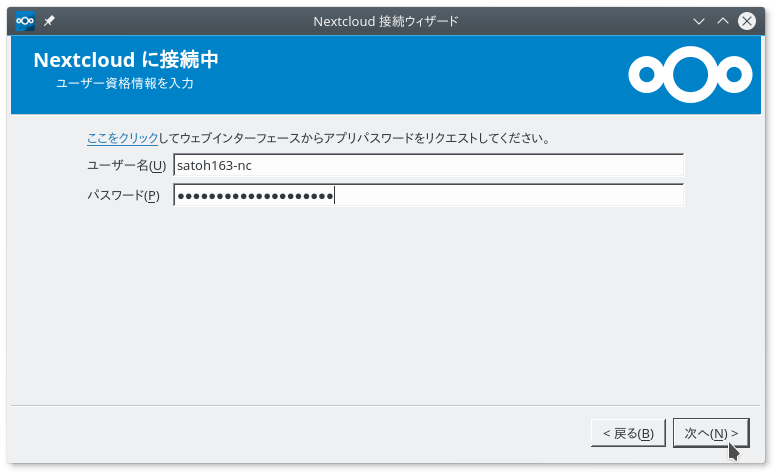This screenshot has height=476, width=778.
Task: Click the ユーザー資格情報を入力 subtitle
Action: [125, 83]
